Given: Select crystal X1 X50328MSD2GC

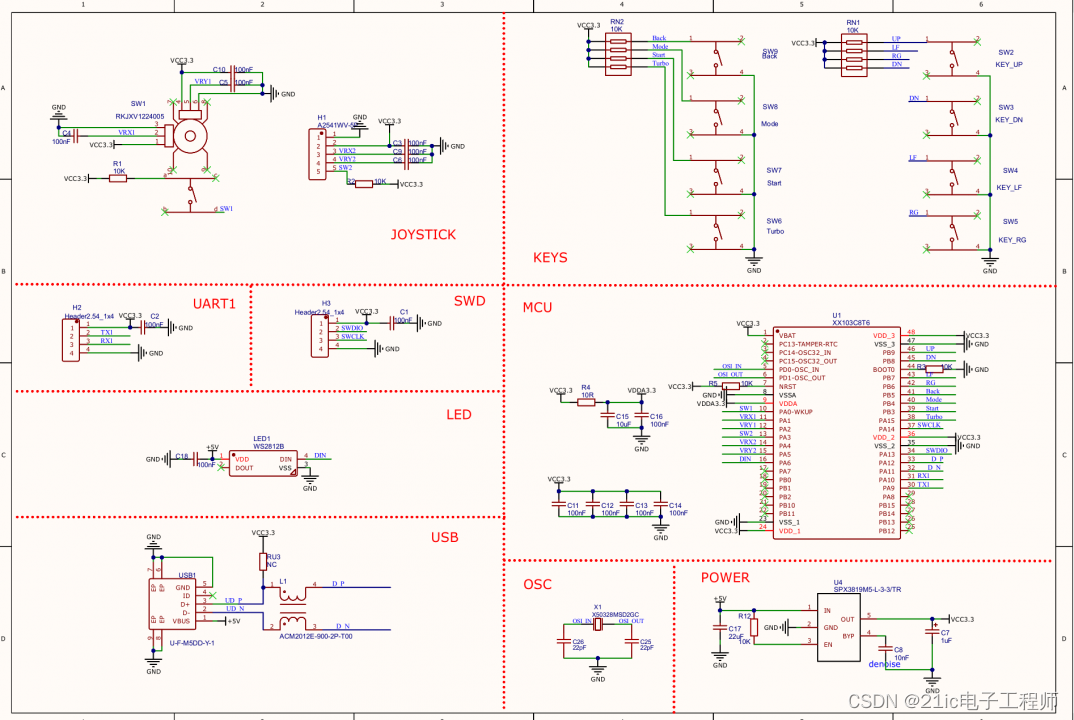Looking at the screenshot, I should pos(598,622).
